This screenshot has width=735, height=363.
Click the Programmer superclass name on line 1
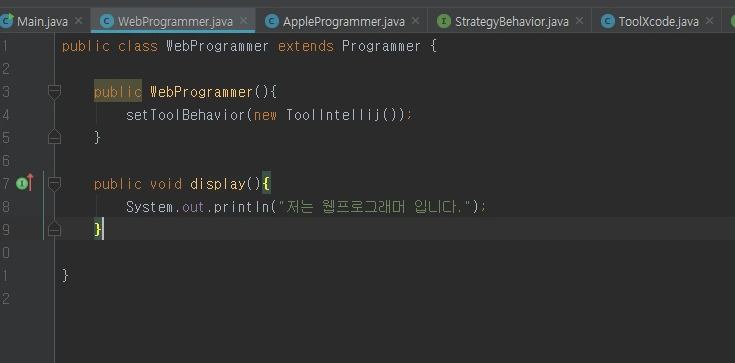381,46
